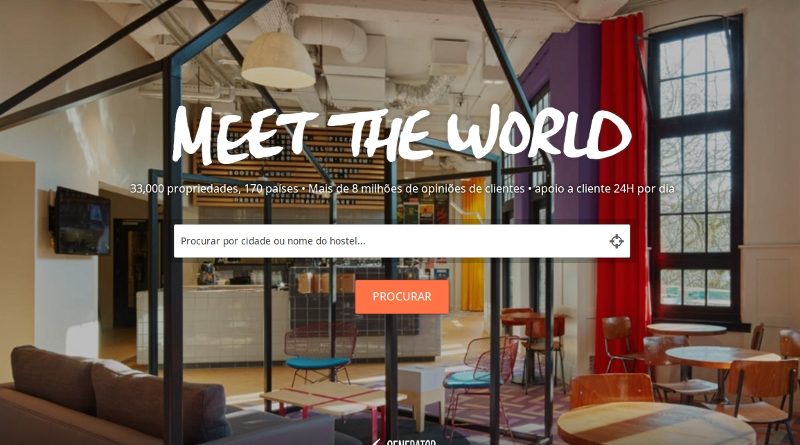Viewport: 800px width, 445px height.
Task: Click the word THE in the headline
Action: [380, 134]
